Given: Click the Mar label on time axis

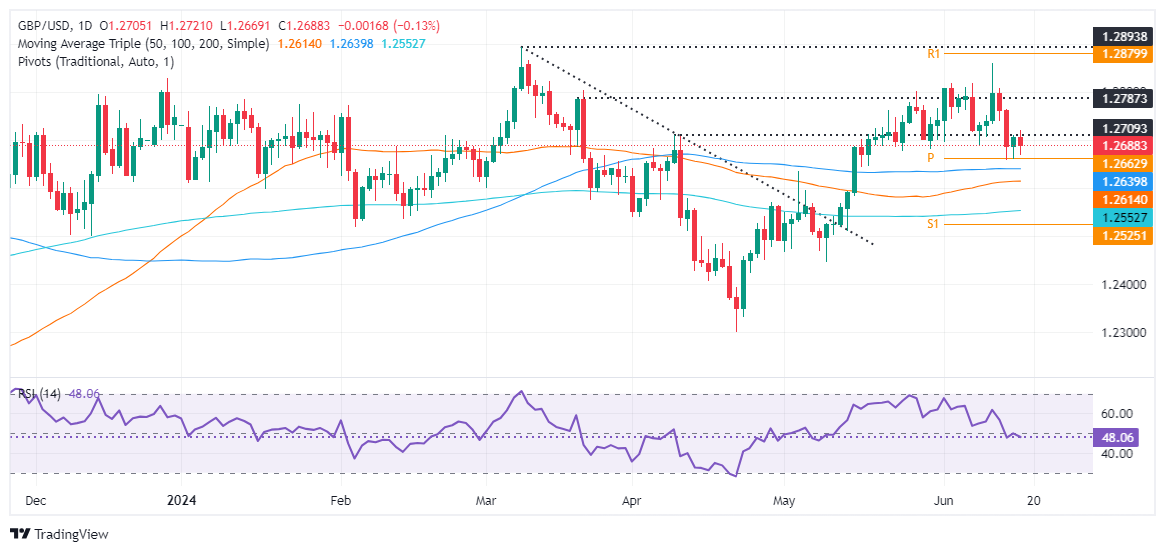Looking at the screenshot, I should click(486, 501).
